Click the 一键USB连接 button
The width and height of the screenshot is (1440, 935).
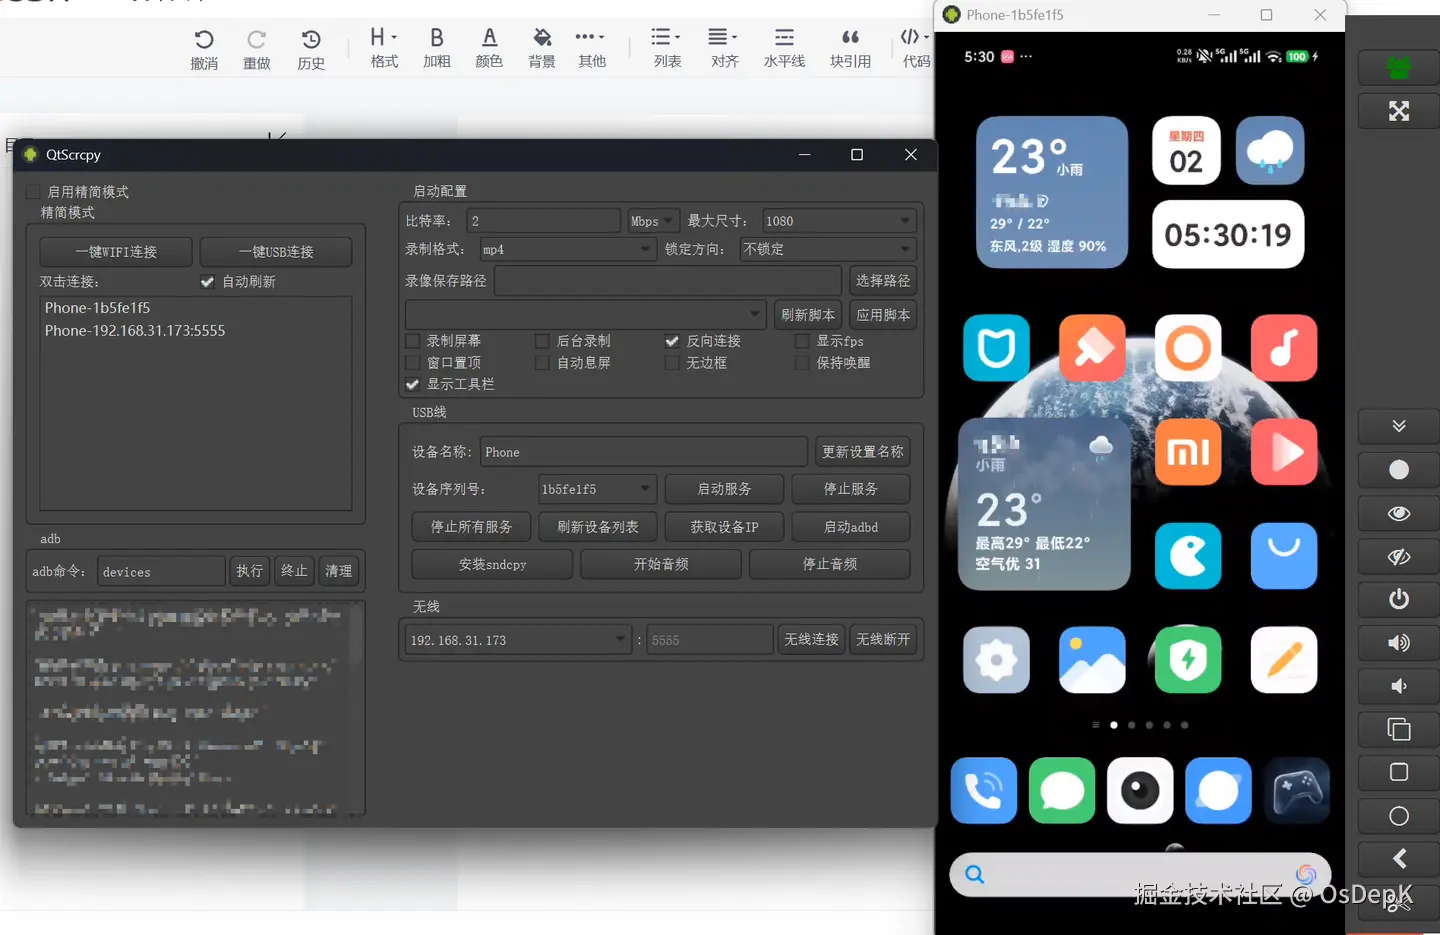coord(276,252)
